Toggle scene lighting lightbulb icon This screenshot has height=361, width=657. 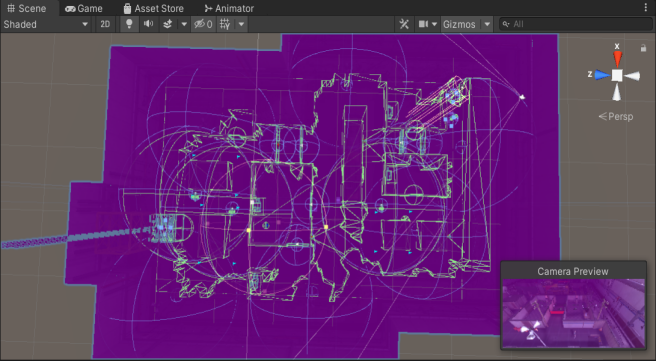(129, 24)
